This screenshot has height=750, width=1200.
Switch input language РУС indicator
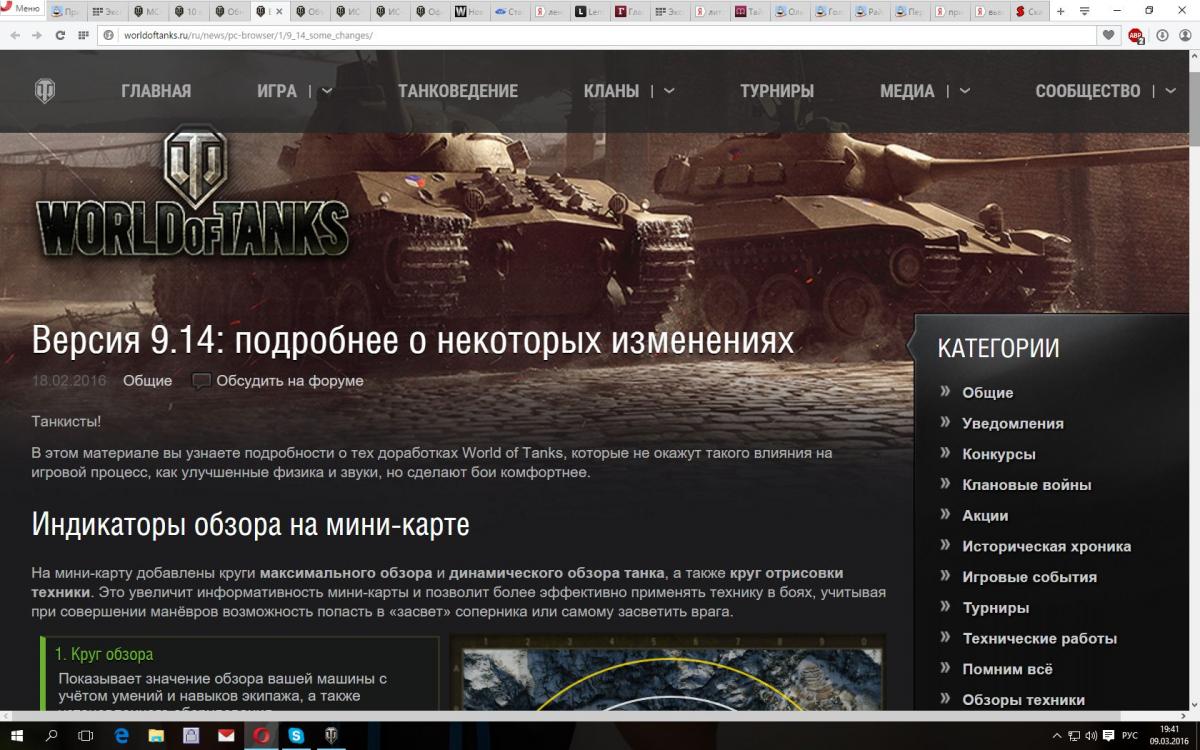pyautogui.click(x=1130, y=736)
